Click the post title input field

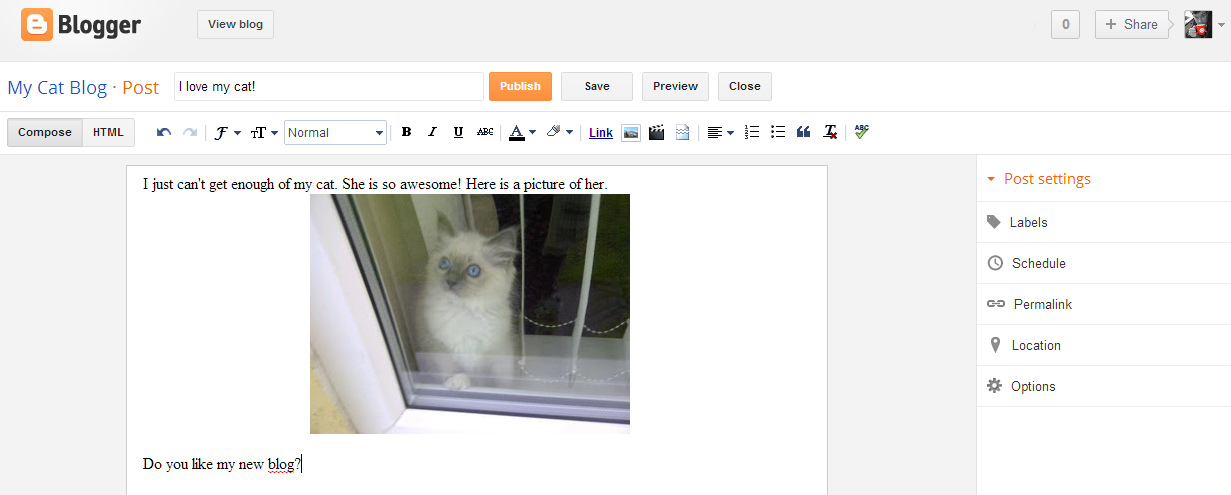[x=328, y=87]
